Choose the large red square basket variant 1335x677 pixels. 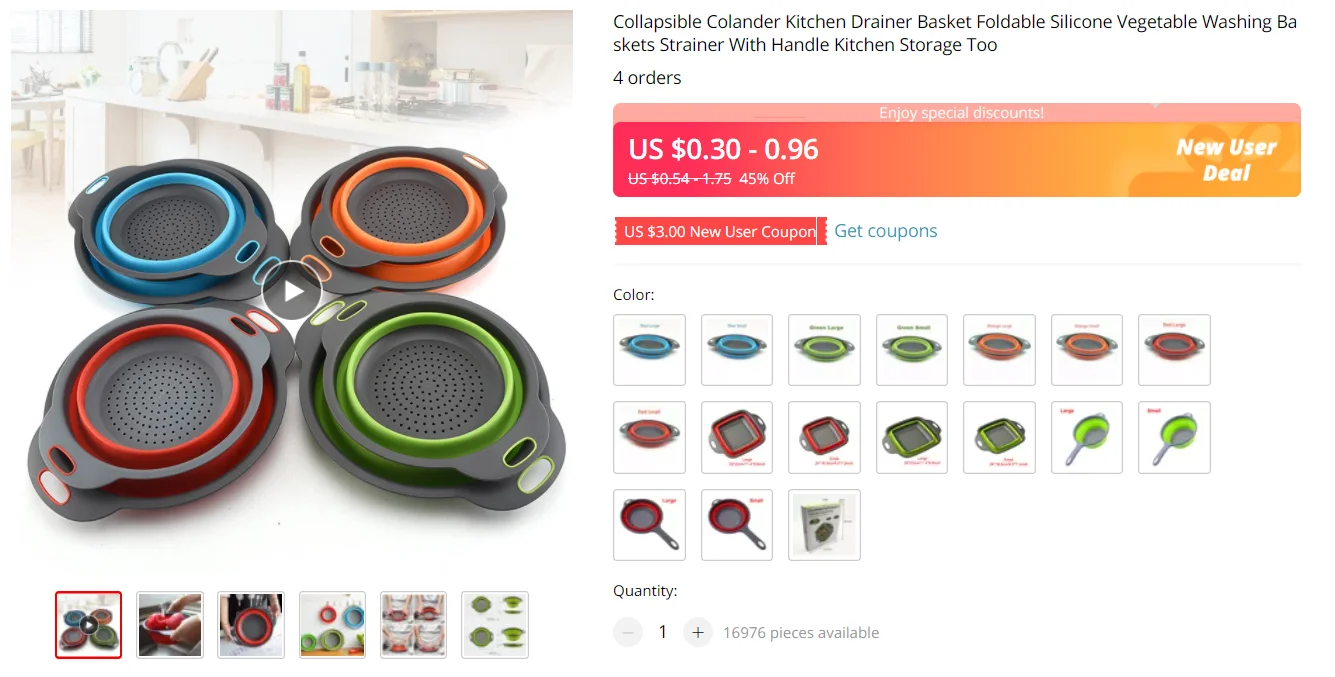(x=737, y=437)
